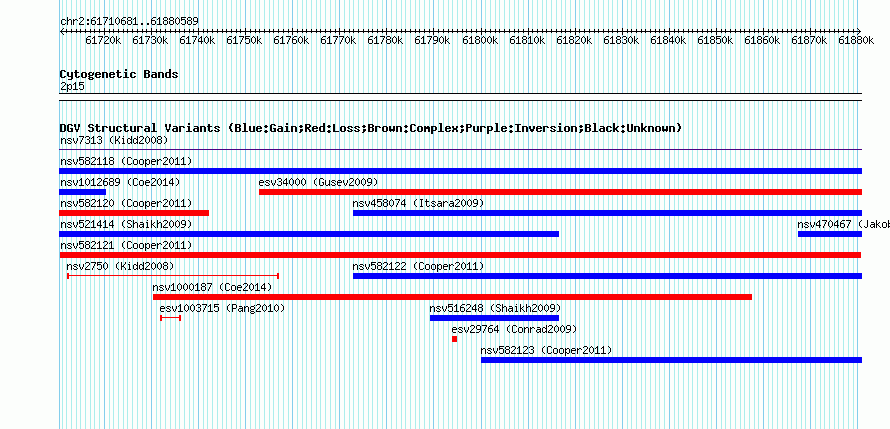The width and height of the screenshot is (890, 429).
Task: Select the 2p15 cytogenetic band label
Action: [x=73, y=87]
